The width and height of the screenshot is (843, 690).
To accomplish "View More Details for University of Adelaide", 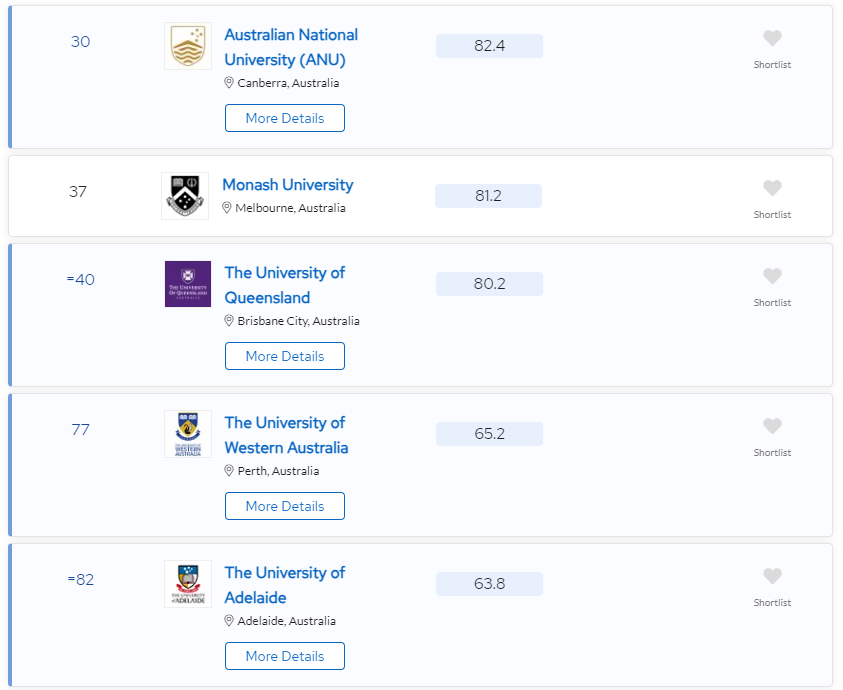I will pyautogui.click(x=285, y=656).
